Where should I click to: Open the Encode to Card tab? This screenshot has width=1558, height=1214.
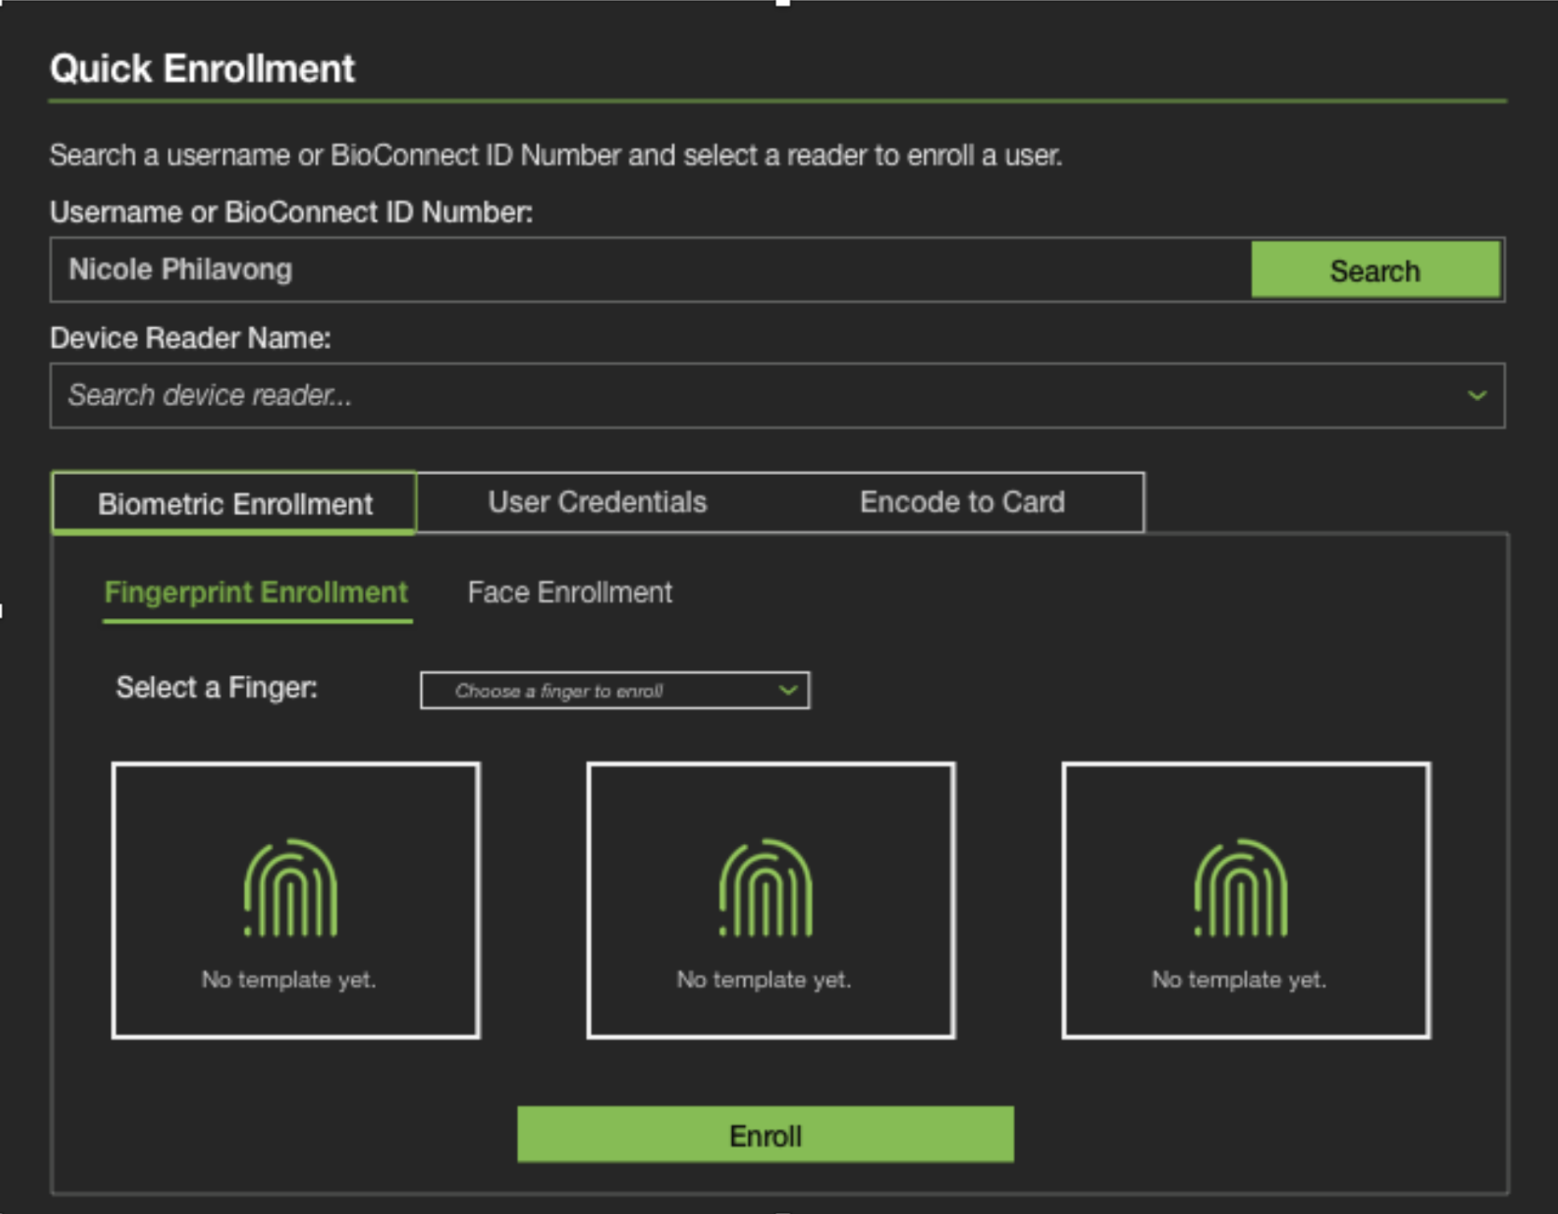(x=961, y=502)
